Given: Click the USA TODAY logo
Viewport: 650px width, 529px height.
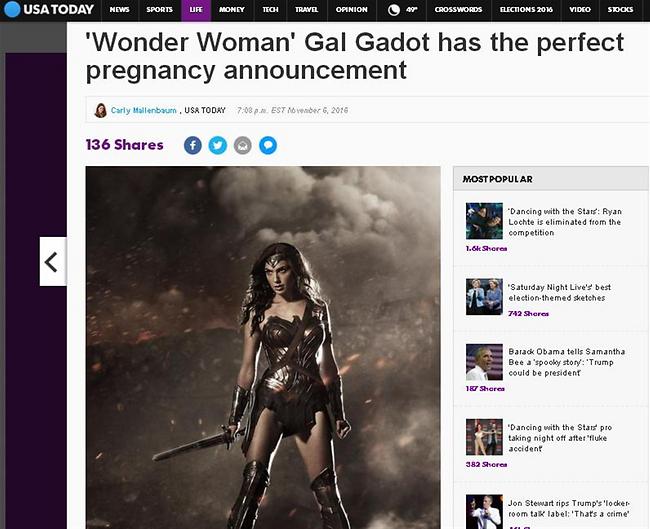Looking at the screenshot, I should tap(49, 10).
